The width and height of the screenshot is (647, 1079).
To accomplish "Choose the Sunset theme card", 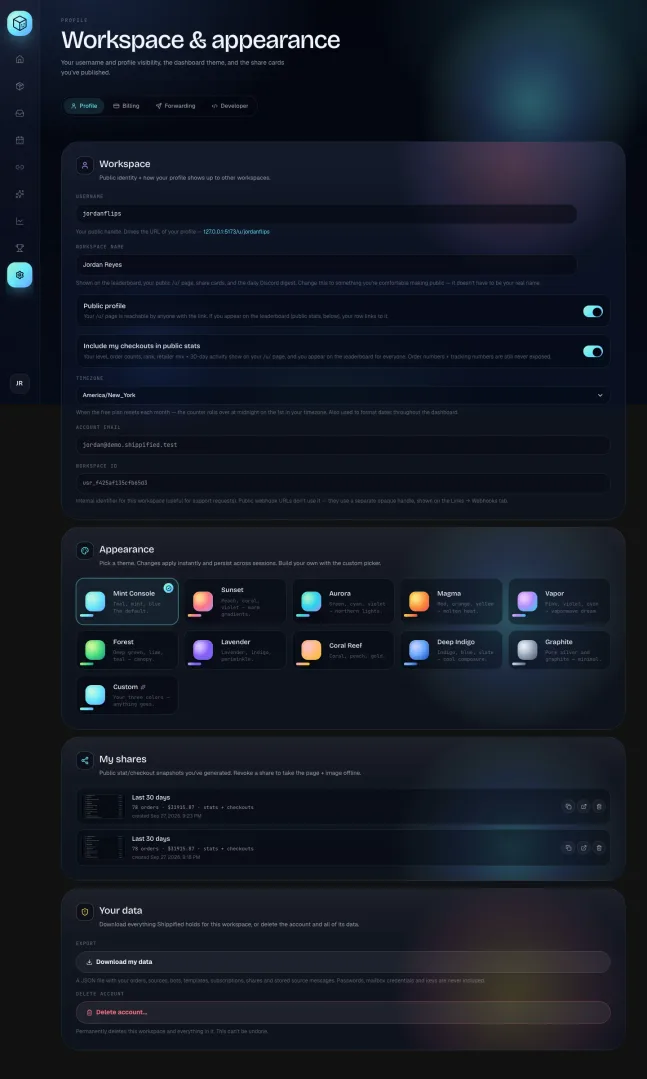I will (x=235, y=601).
